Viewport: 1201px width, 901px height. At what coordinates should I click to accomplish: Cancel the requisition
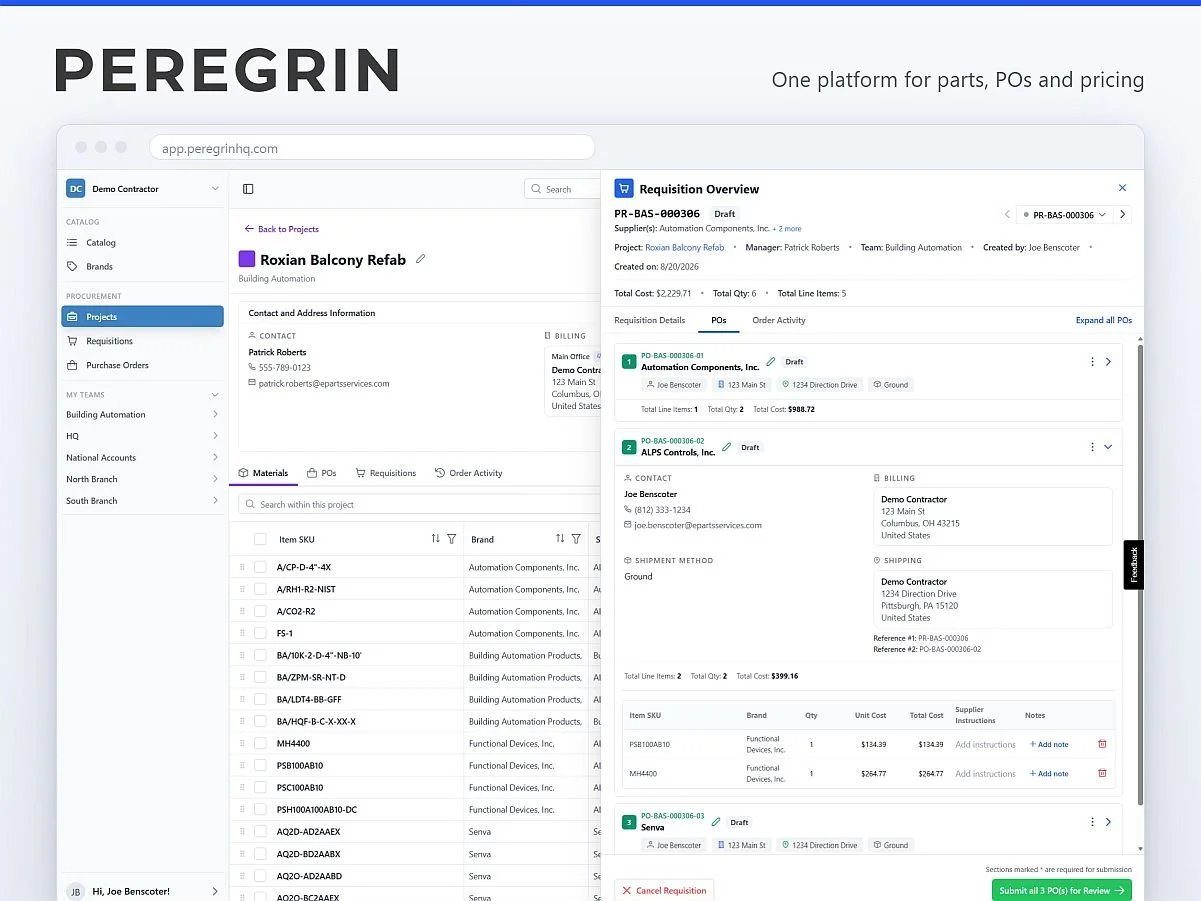(x=664, y=890)
